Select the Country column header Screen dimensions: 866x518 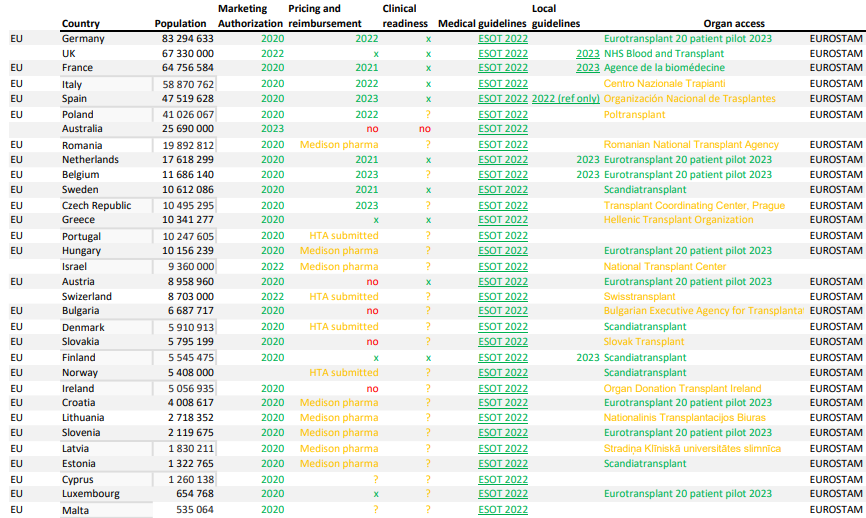81,24
